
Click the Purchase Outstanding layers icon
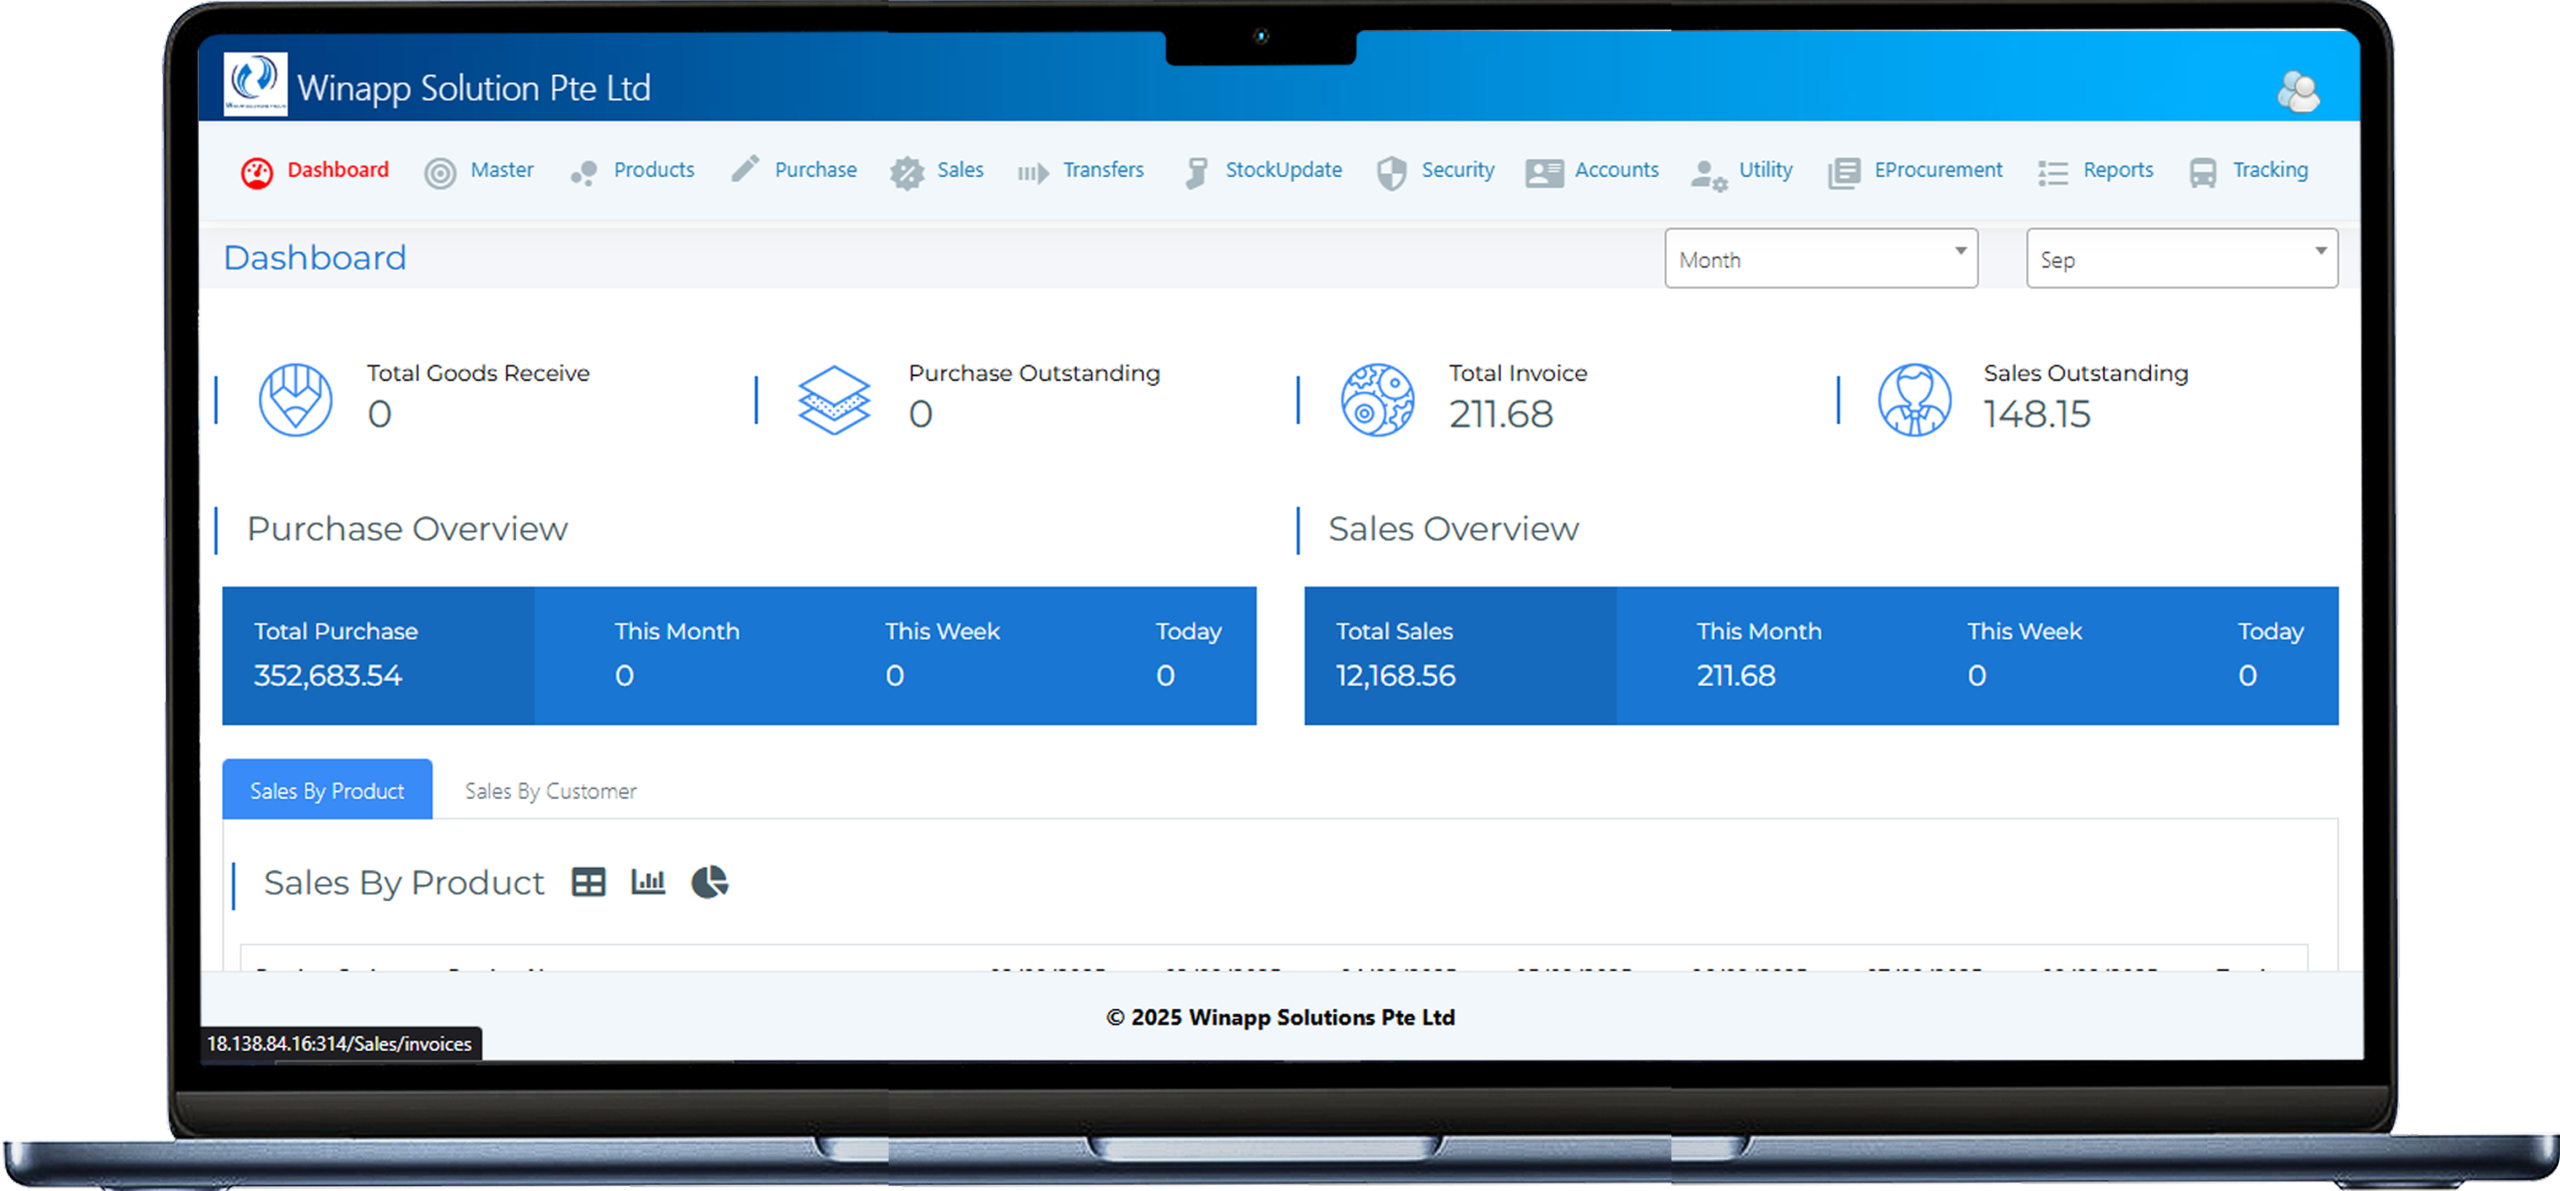(834, 400)
